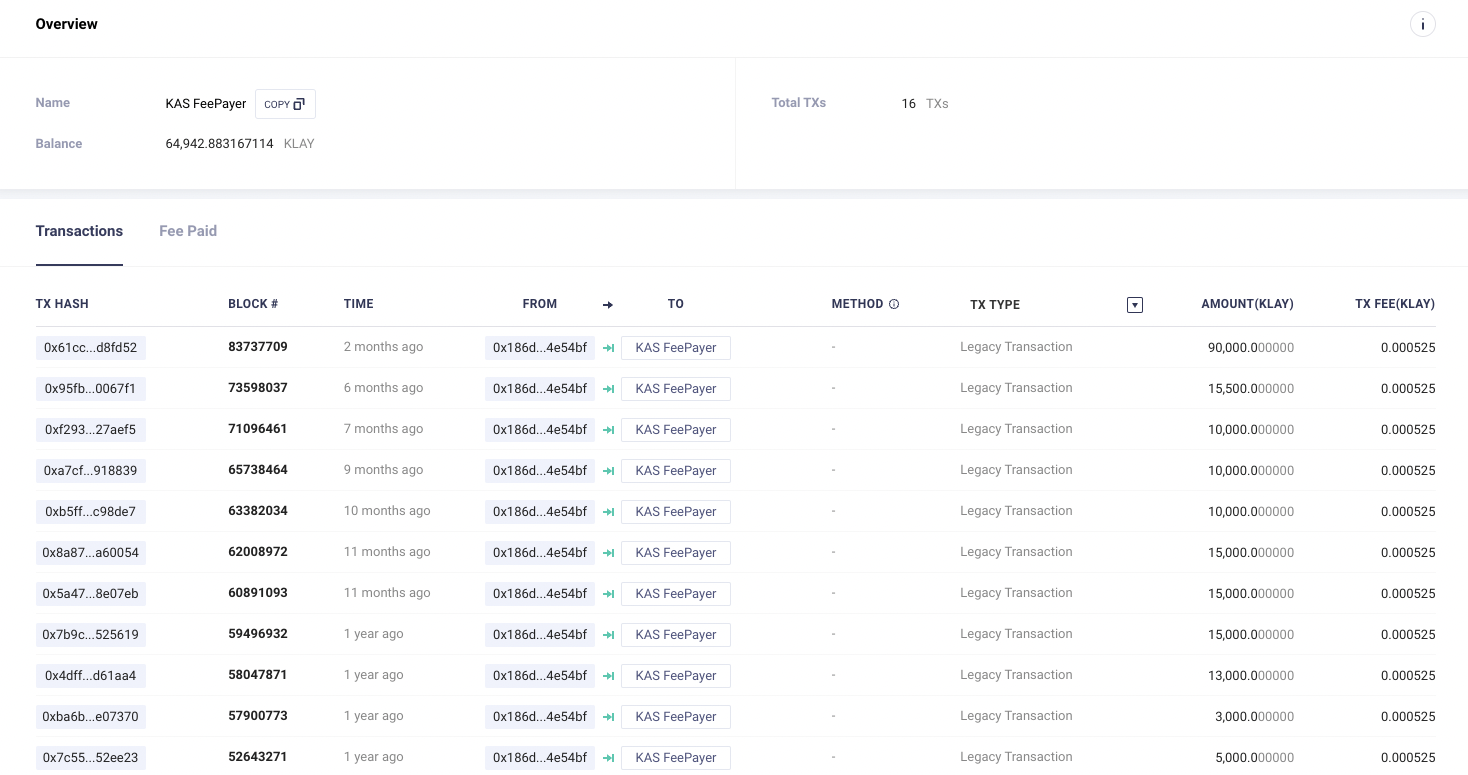
Task: Click the 5,000.0 amount value
Action: point(1255,758)
